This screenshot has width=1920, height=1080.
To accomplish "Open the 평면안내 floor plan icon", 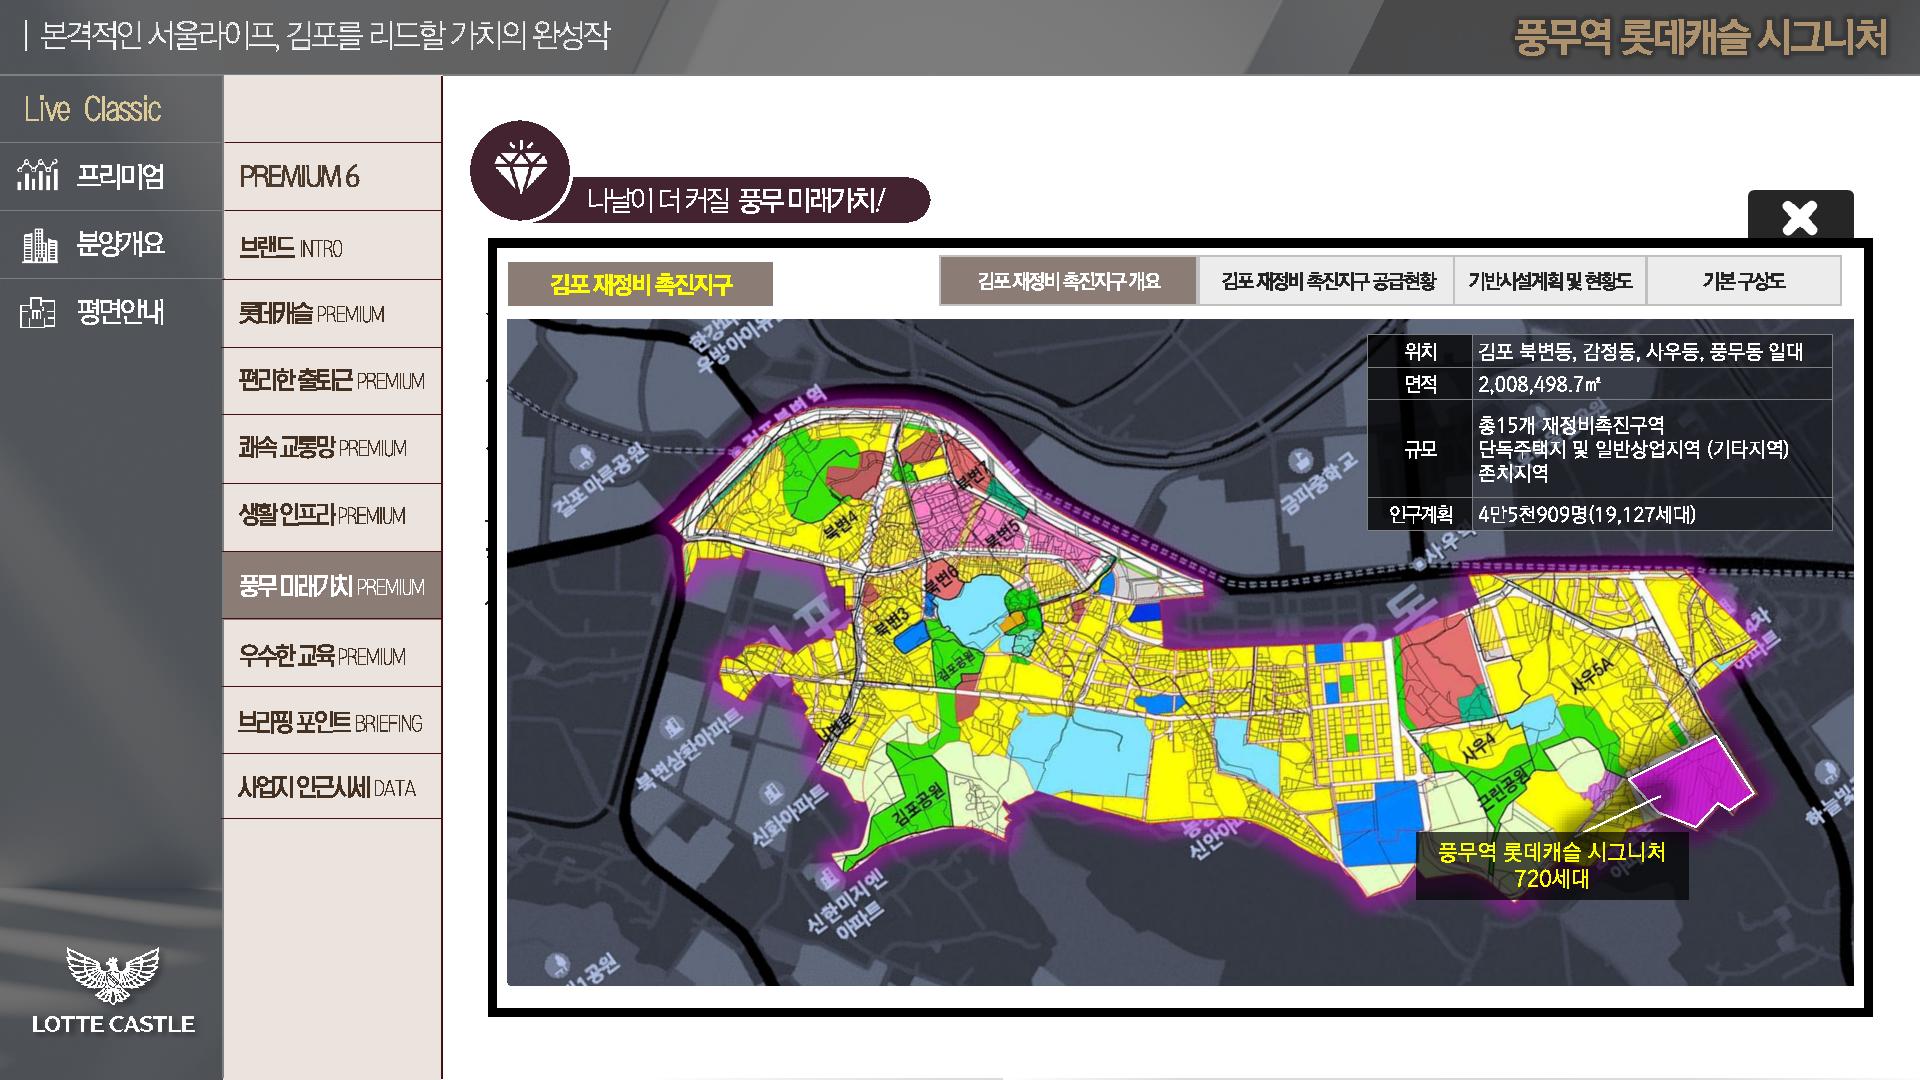I will click(38, 313).
